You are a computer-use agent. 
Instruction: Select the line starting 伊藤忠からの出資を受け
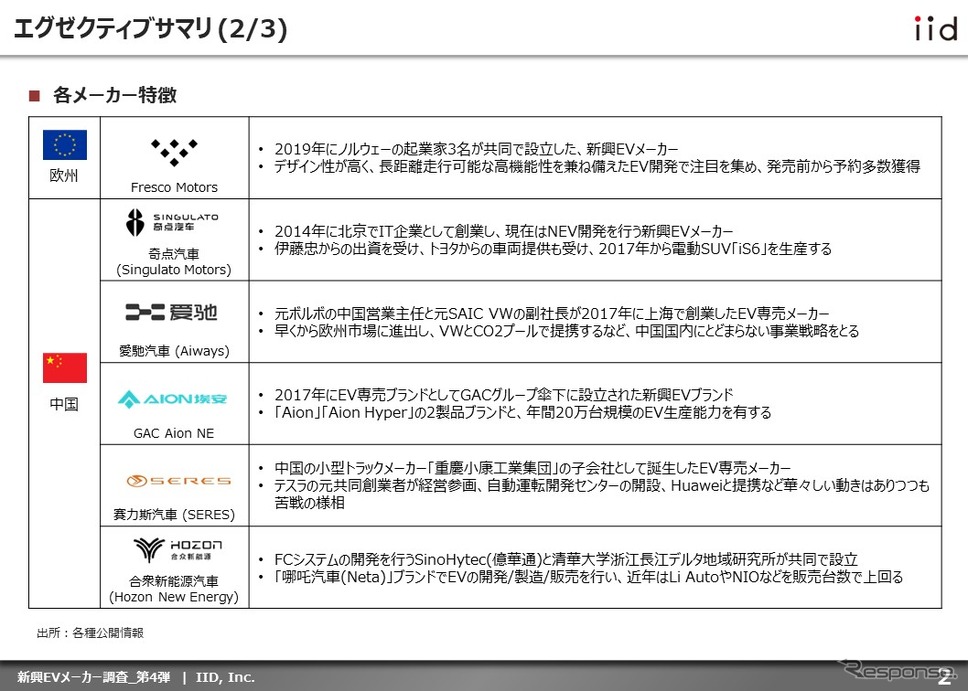pyautogui.click(x=553, y=249)
